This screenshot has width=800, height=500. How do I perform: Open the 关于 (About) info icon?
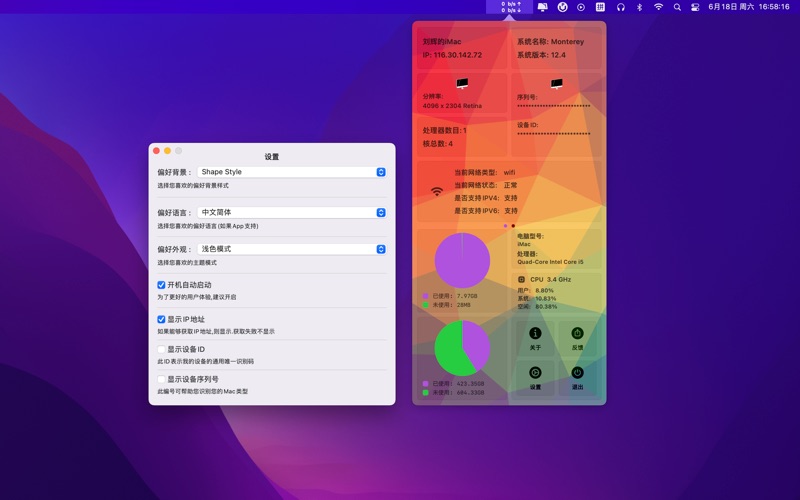(535, 334)
